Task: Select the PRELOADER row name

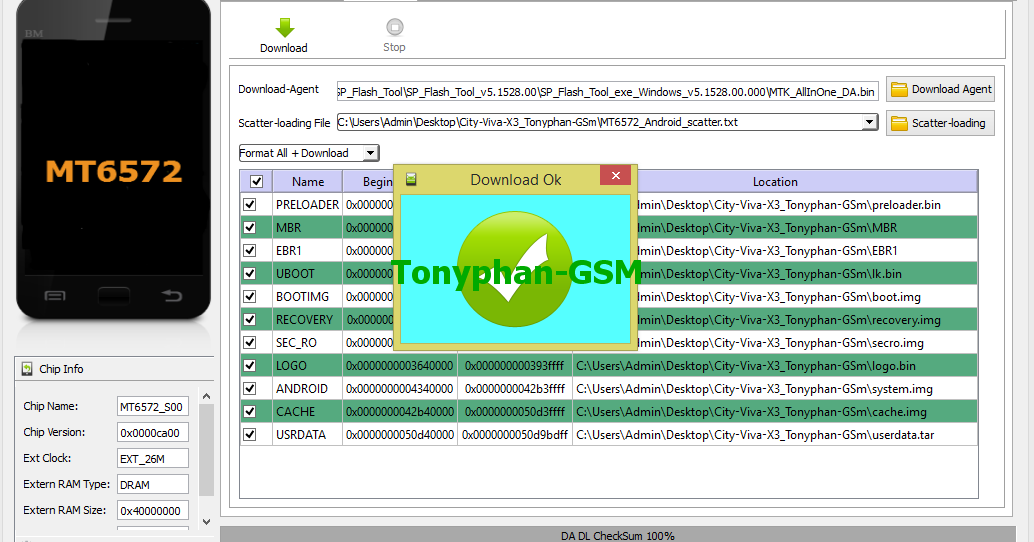Action: tap(307, 204)
